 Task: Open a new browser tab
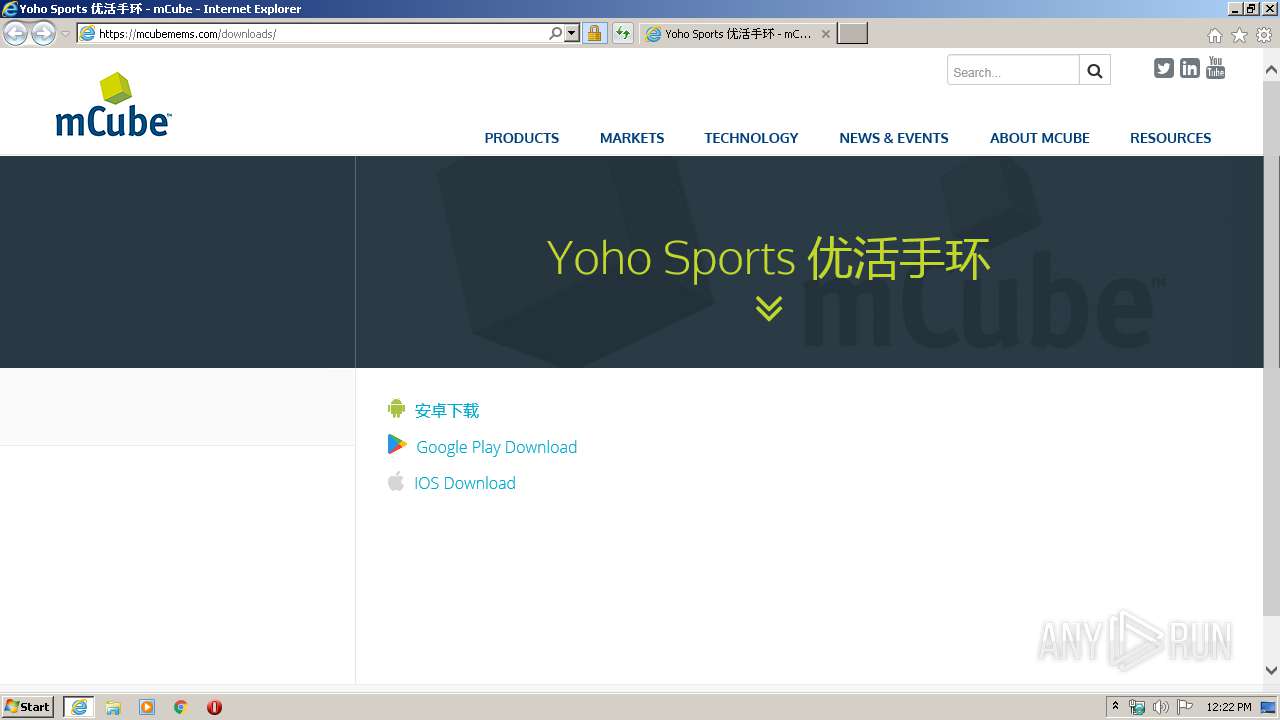coord(852,34)
